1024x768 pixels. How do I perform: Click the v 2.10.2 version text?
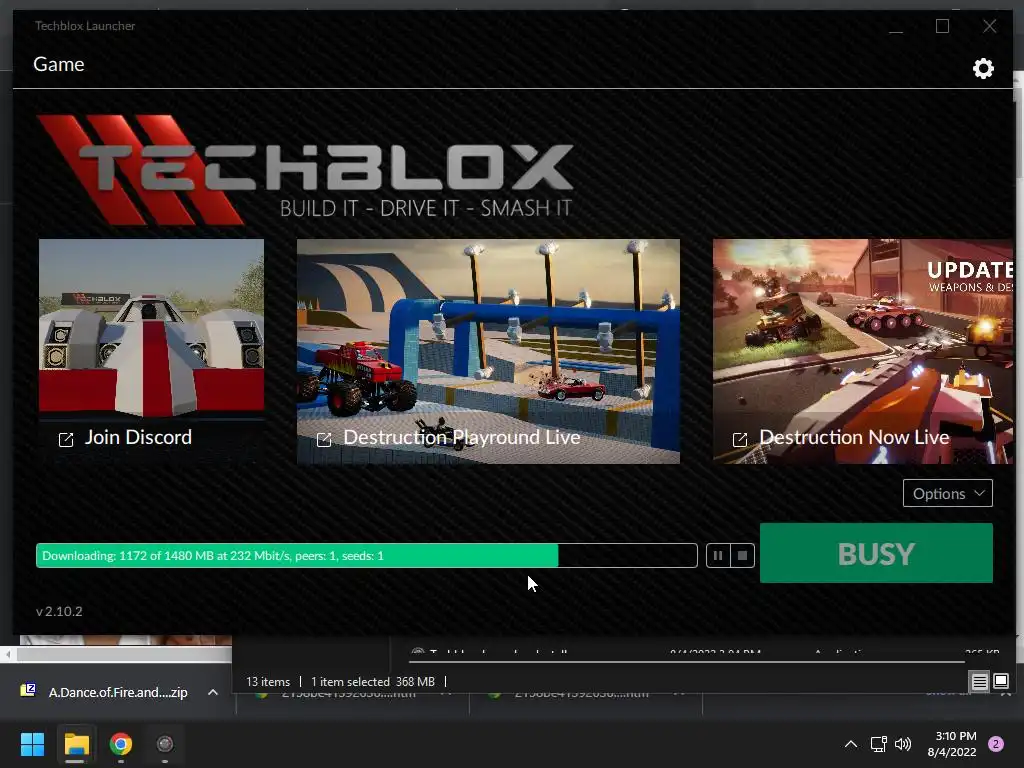click(x=59, y=611)
